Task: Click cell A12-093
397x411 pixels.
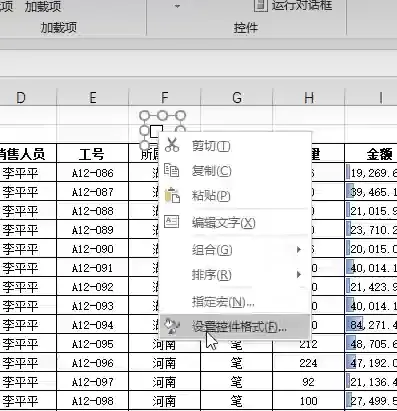Action: (x=93, y=306)
